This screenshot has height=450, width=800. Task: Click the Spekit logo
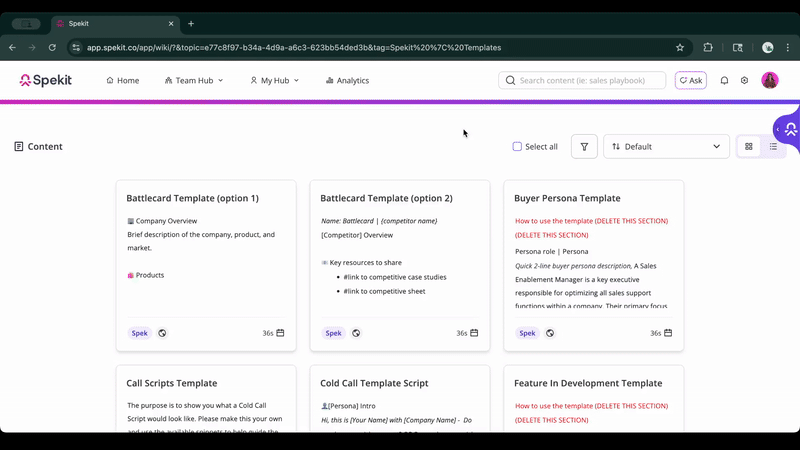pyautogui.click(x=45, y=80)
